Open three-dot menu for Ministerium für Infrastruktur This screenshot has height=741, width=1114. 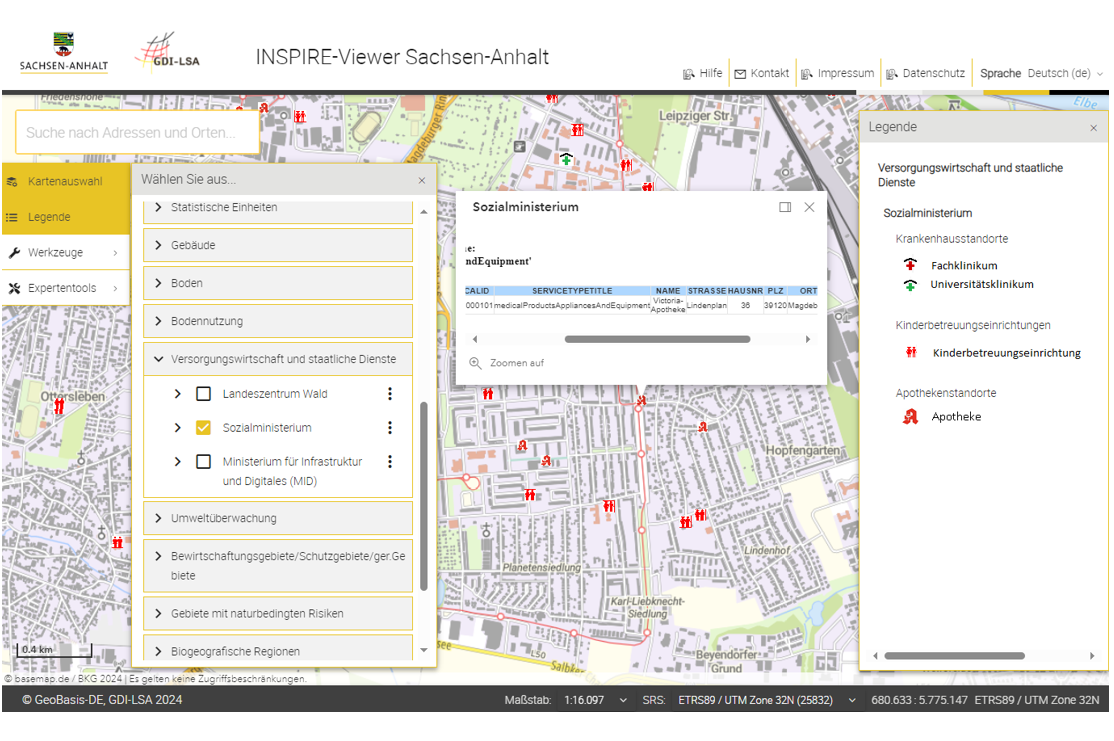pos(390,462)
